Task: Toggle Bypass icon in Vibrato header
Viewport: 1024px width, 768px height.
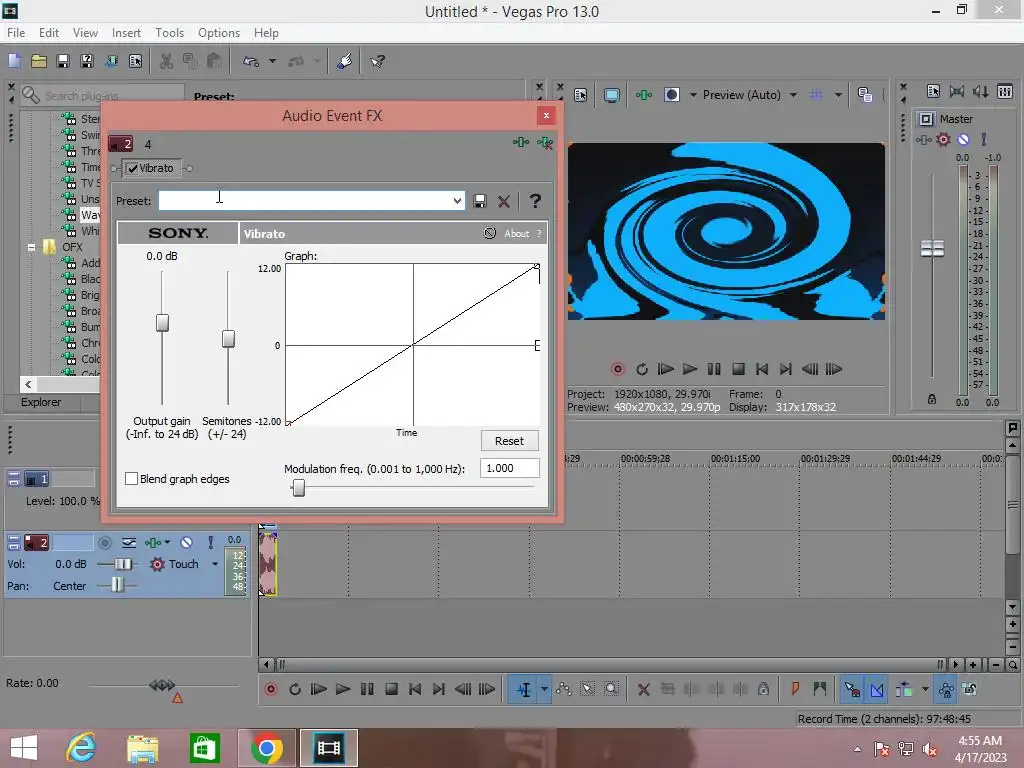Action: coord(490,233)
